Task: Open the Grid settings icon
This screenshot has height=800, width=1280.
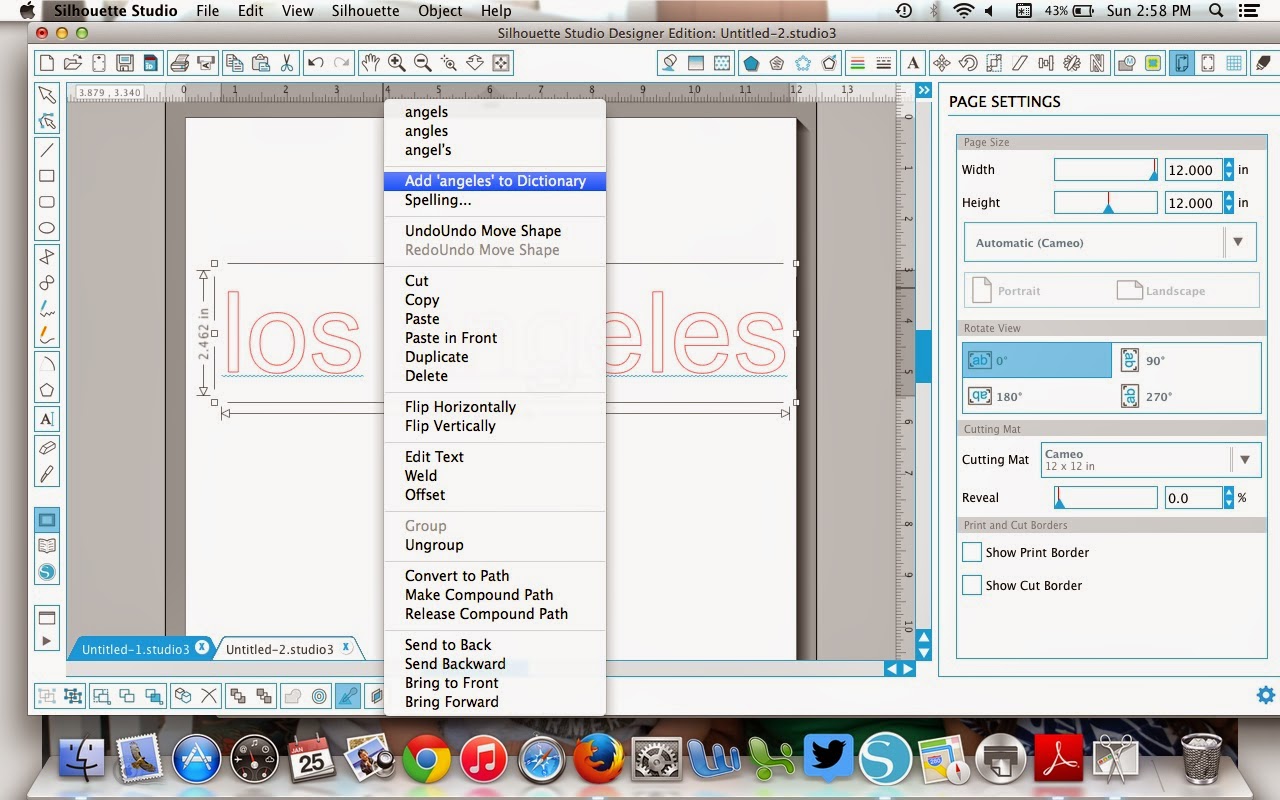Action: [1234, 63]
